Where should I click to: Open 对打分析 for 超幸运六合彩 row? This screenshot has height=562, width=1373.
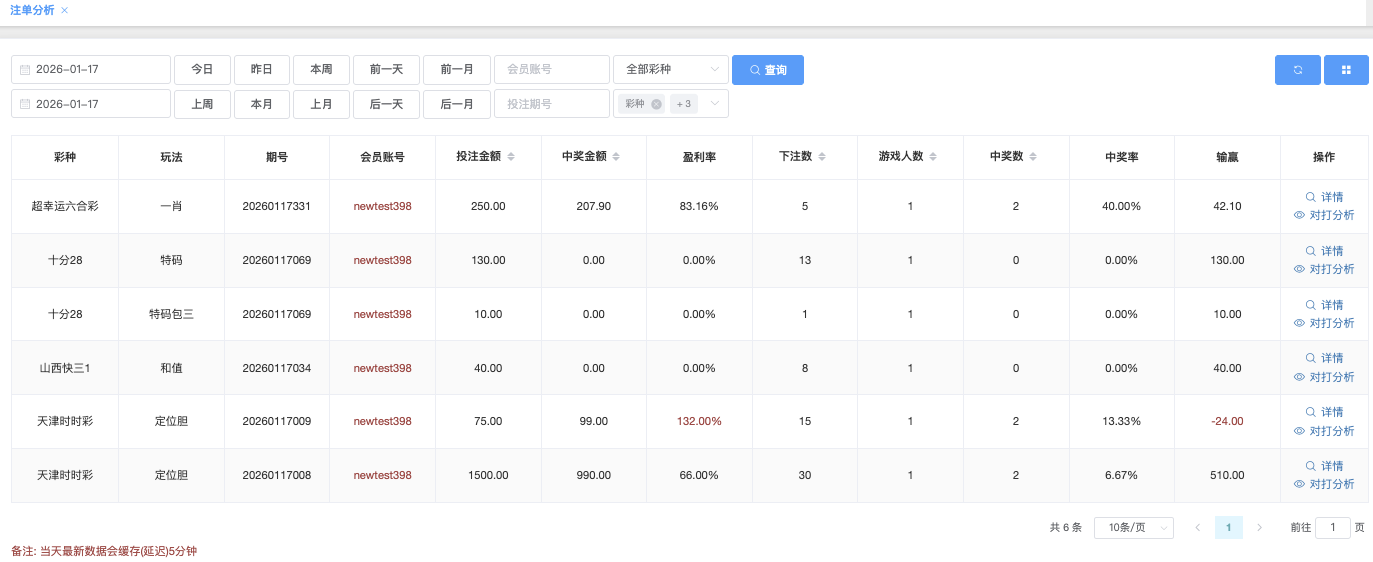point(1324,215)
